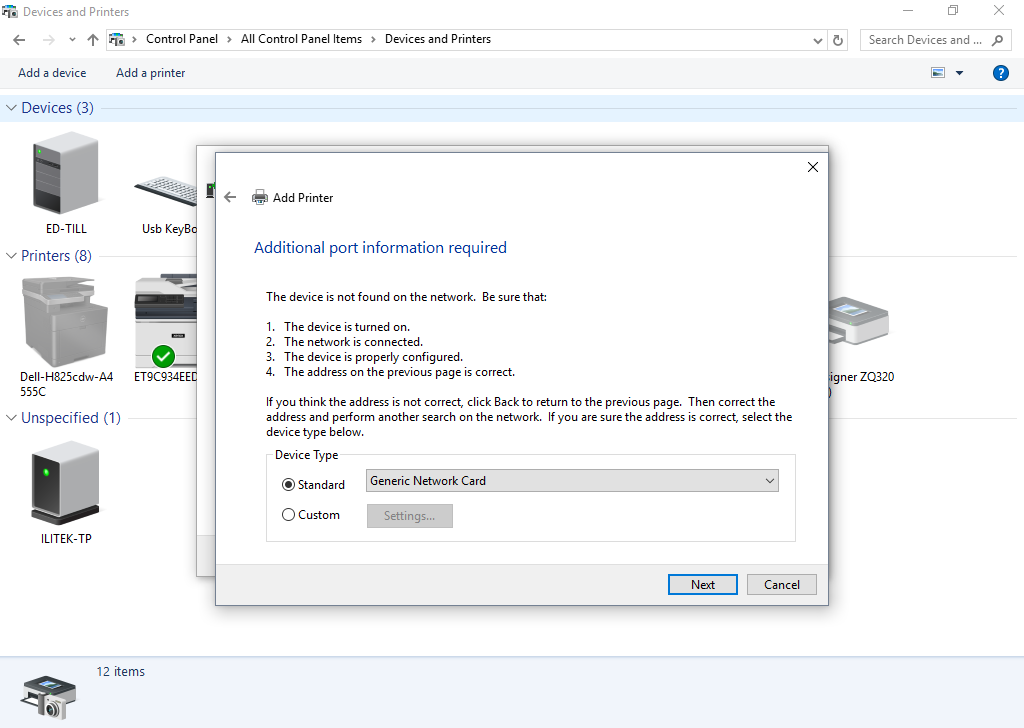Viewport: 1024px width, 728px height.
Task: Choose the Custom device type radio button
Action: click(289, 515)
